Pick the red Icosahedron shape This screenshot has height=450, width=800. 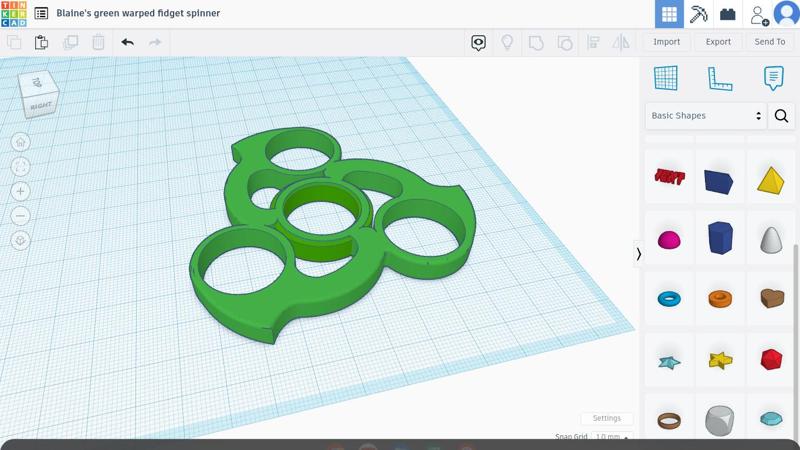(x=771, y=360)
